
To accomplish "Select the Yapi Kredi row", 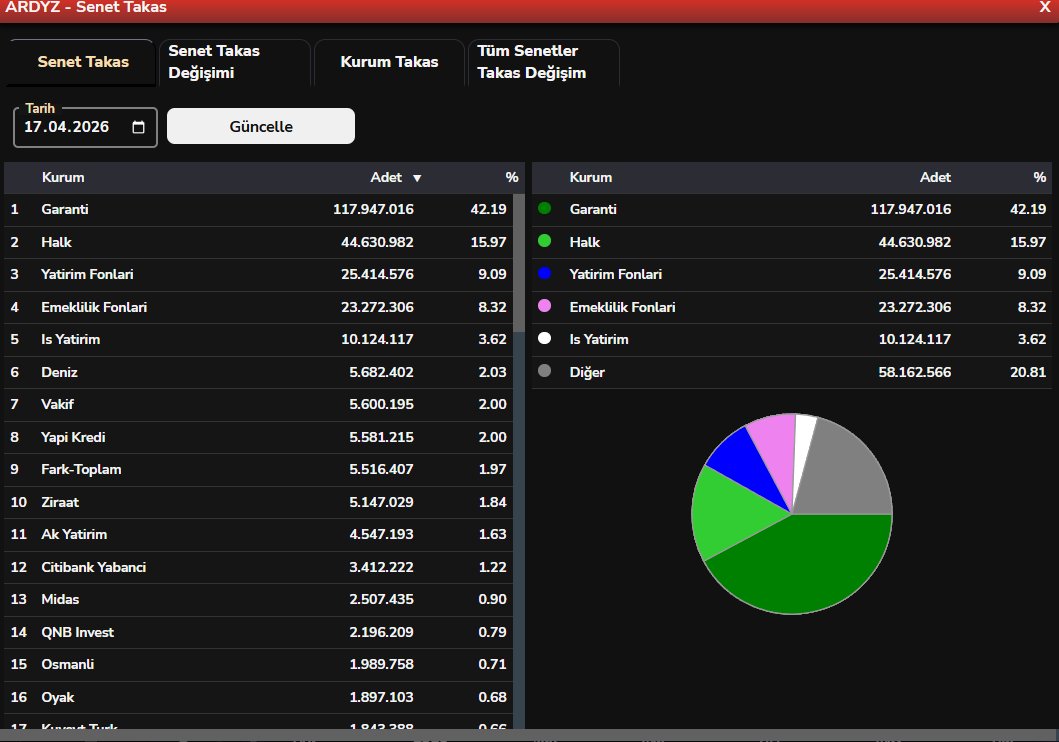I will 258,437.
